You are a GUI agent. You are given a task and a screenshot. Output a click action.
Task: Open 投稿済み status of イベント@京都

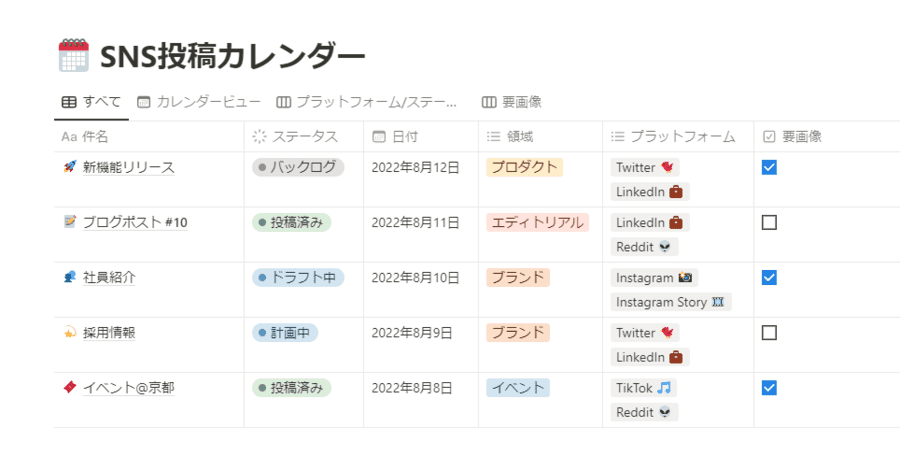tap(292, 388)
